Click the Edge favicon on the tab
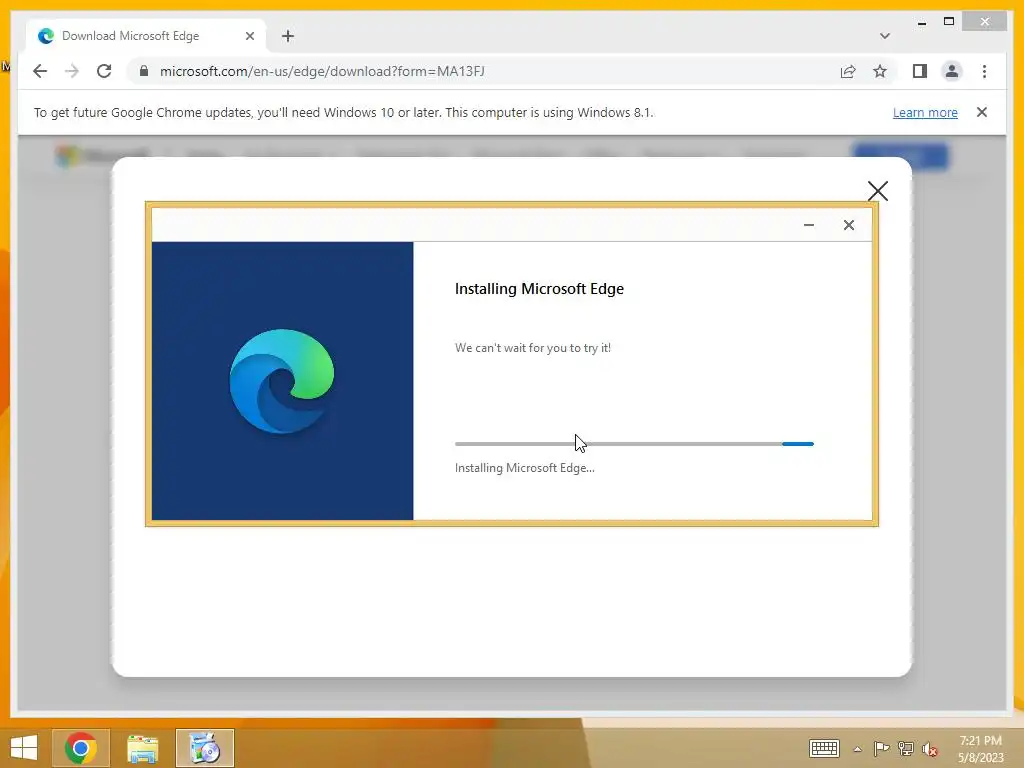The image size is (1024, 768). click(x=46, y=36)
